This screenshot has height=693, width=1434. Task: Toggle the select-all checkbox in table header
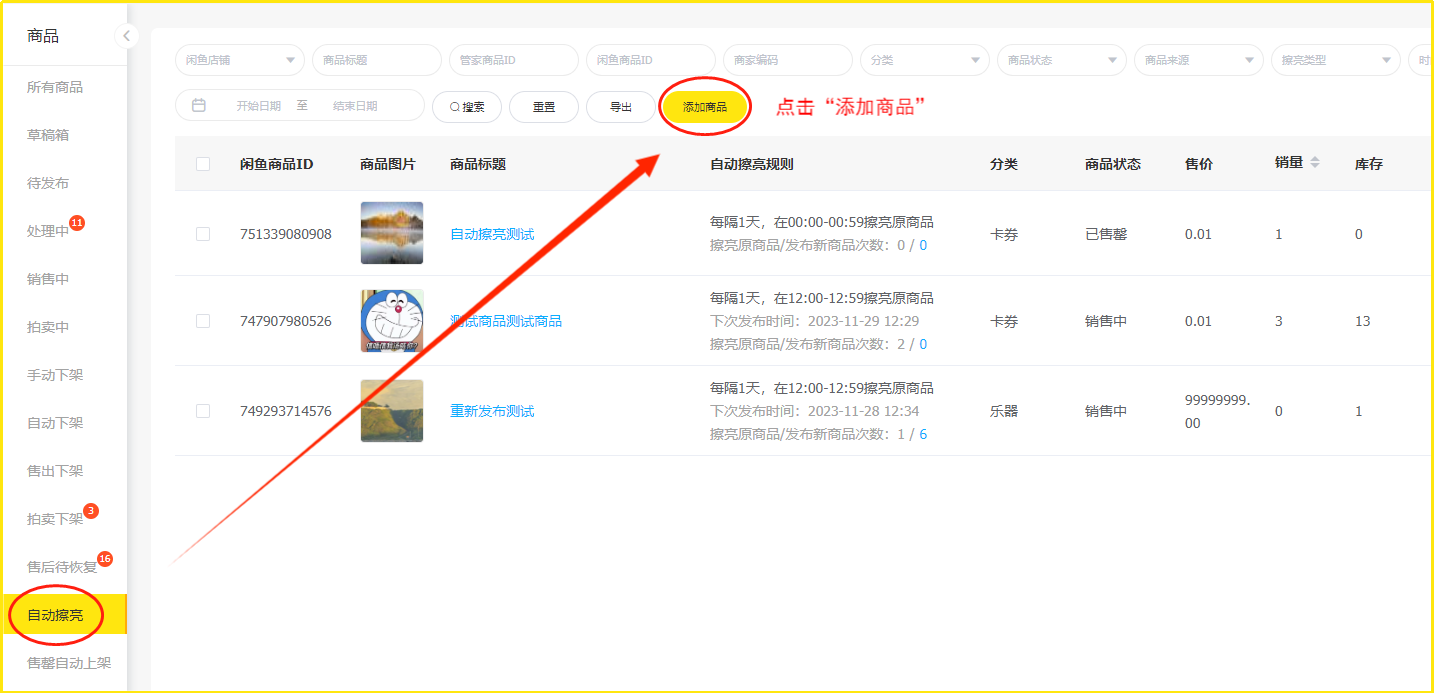[203, 164]
